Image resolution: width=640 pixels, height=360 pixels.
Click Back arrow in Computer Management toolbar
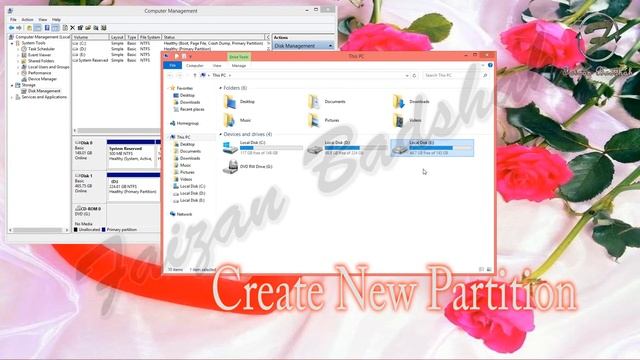(x=11, y=28)
